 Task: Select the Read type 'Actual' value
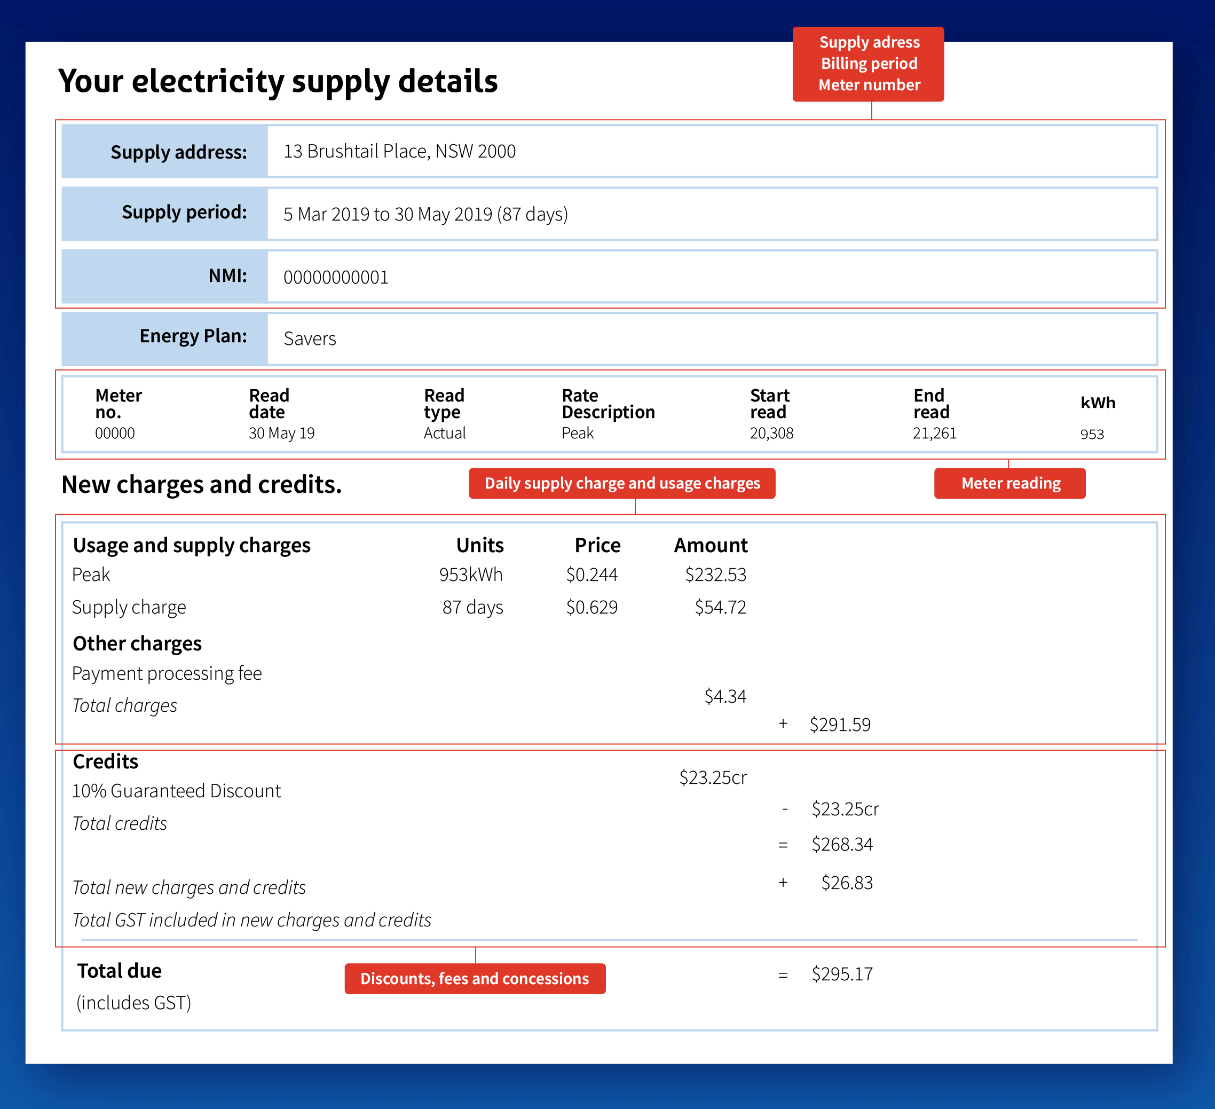(x=445, y=434)
